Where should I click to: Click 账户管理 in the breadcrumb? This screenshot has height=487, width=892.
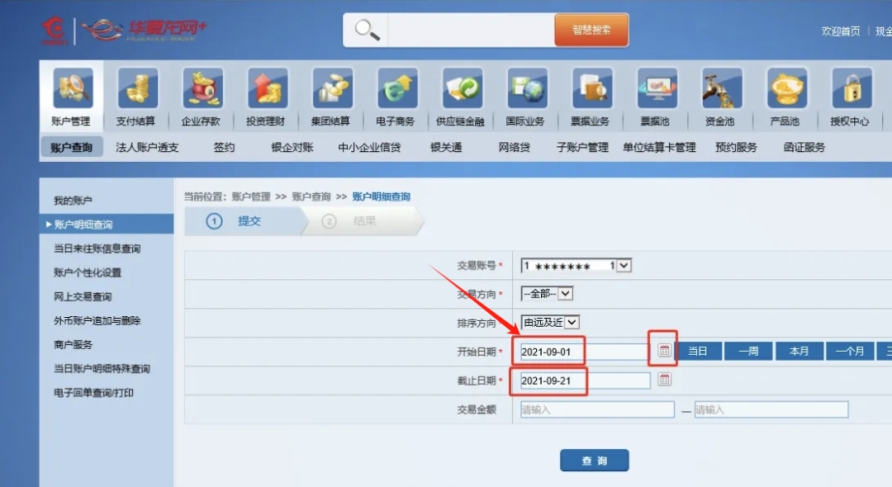coord(251,196)
